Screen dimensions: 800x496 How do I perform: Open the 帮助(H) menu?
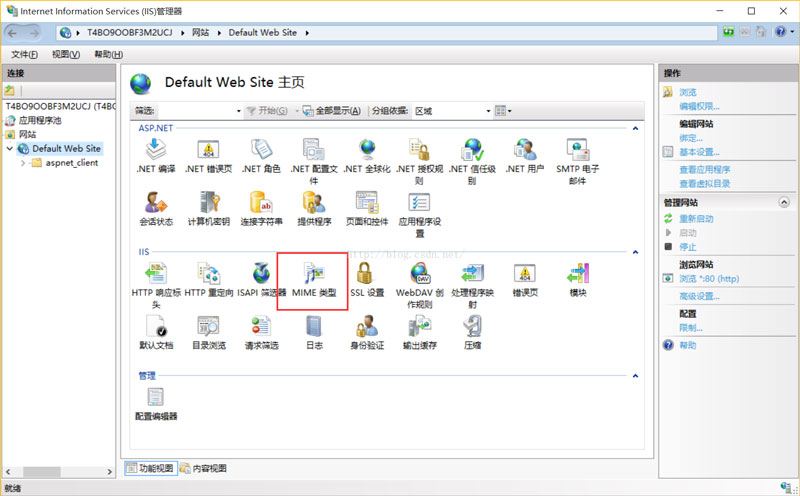(x=108, y=55)
